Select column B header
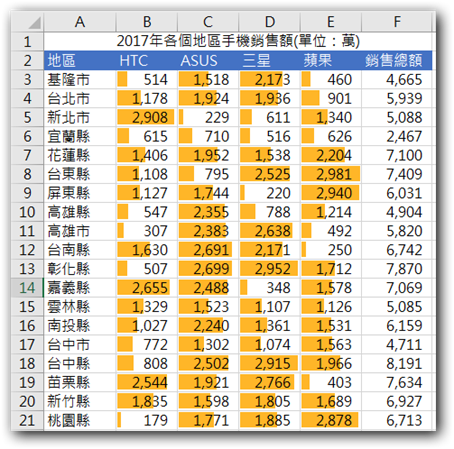The height and width of the screenshot is (449, 454). point(147,22)
